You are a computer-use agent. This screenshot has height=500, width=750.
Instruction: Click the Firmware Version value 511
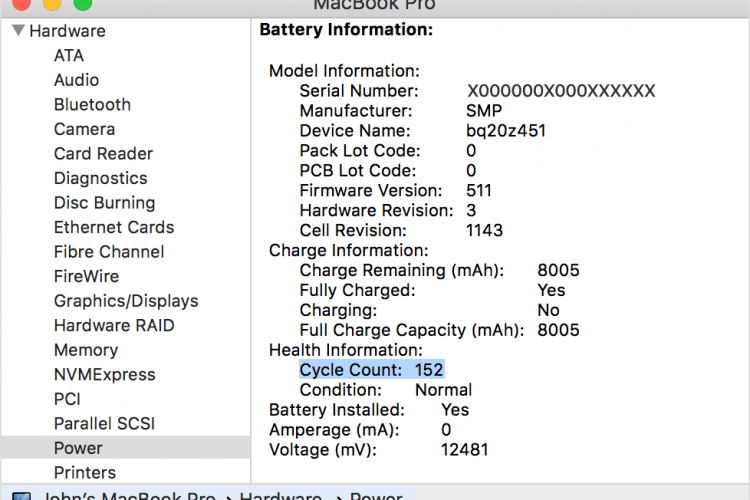(x=479, y=190)
